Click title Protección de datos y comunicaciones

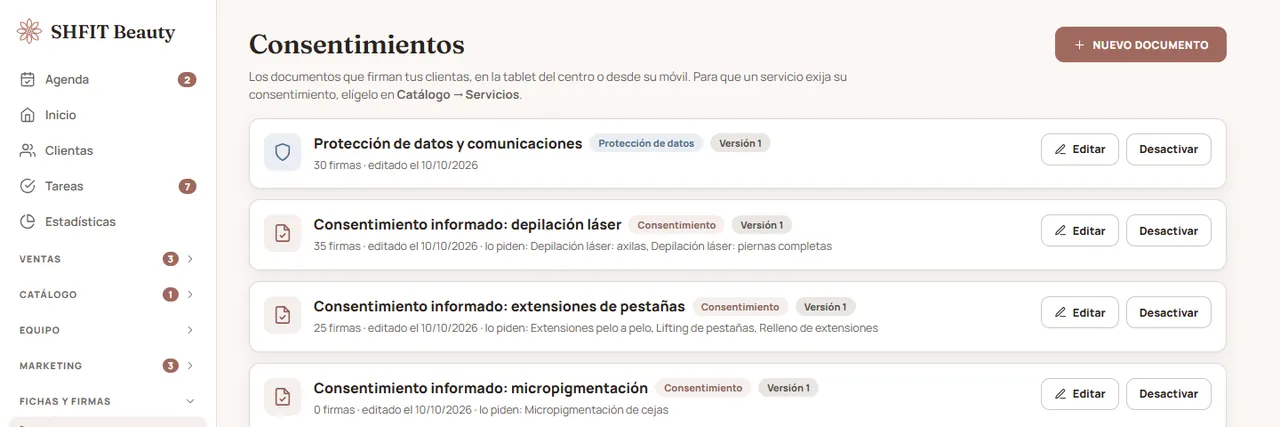[x=448, y=143]
